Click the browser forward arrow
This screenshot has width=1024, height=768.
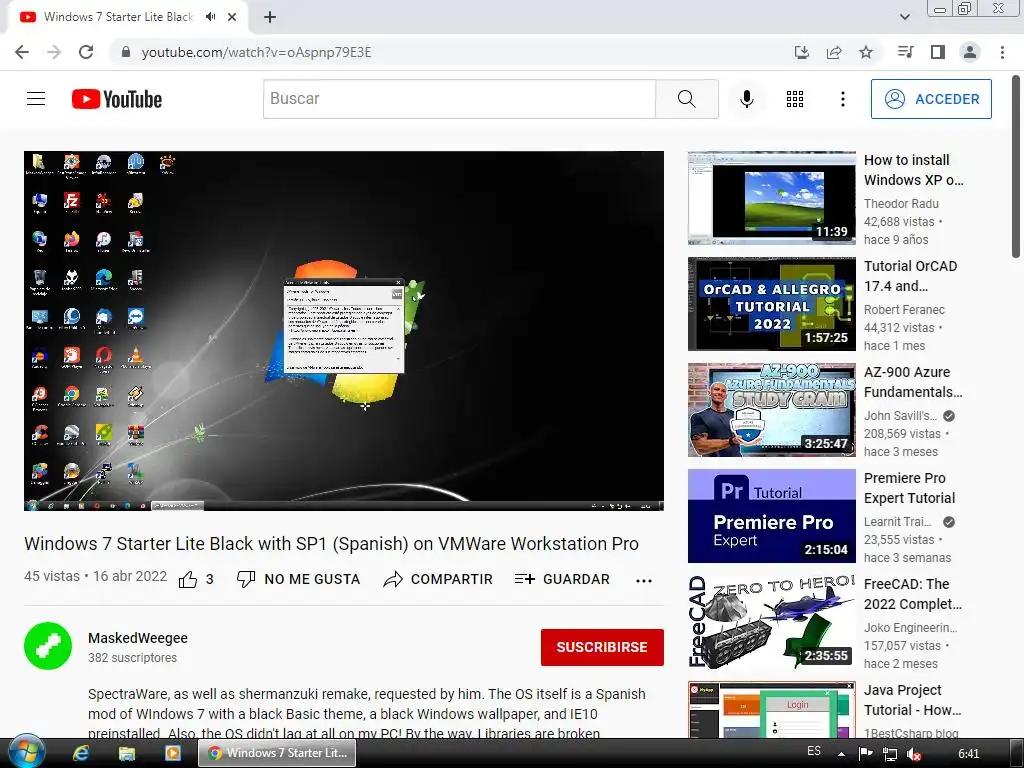click(x=54, y=52)
